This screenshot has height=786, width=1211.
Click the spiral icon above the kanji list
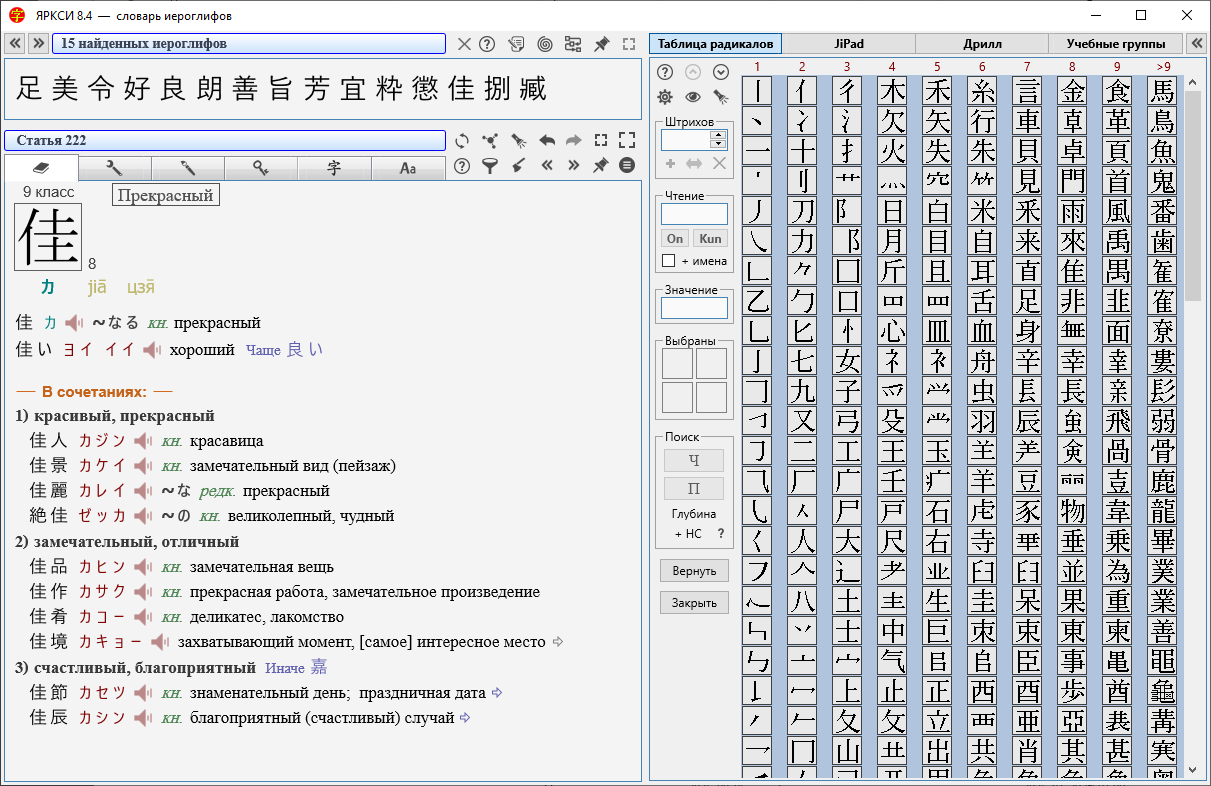544,44
